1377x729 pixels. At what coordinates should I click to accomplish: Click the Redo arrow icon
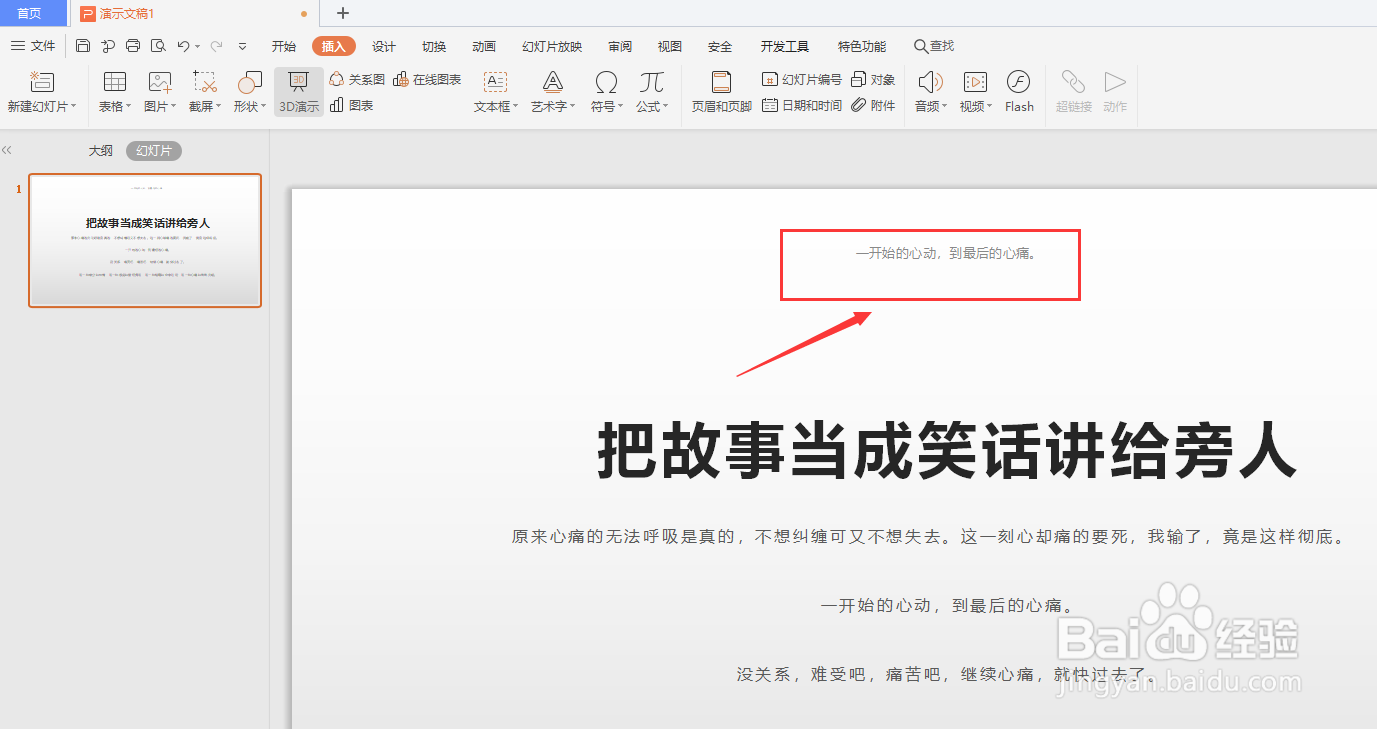pos(216,46)
